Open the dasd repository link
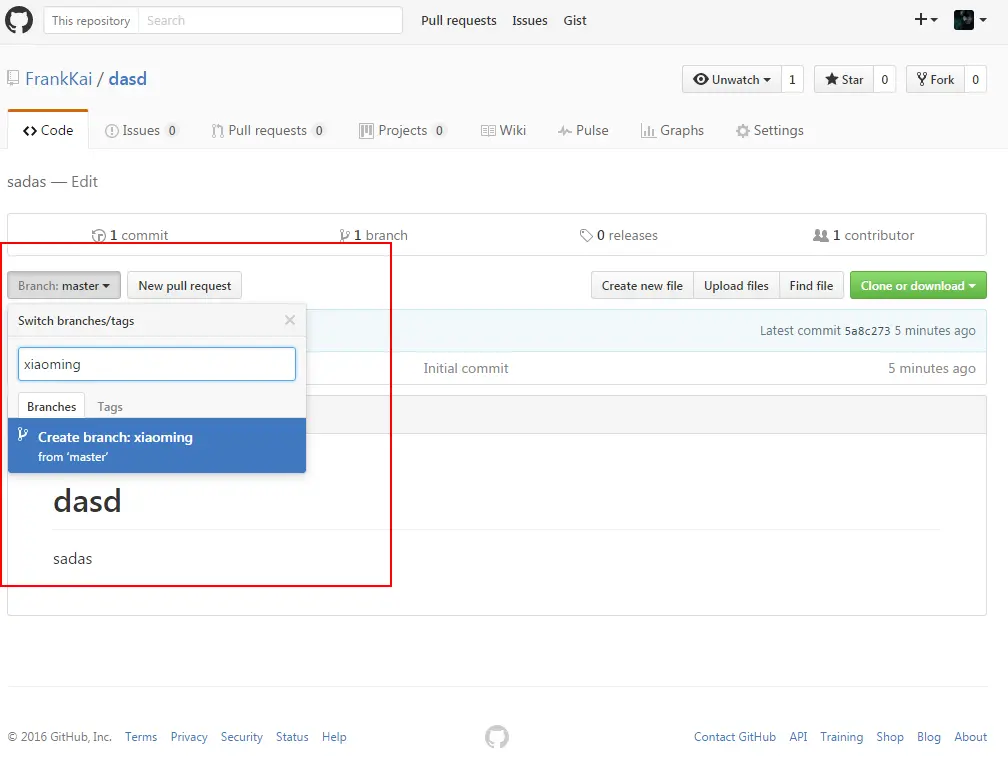Viewport: 1008px width, 764px height. tap(127, 79)
